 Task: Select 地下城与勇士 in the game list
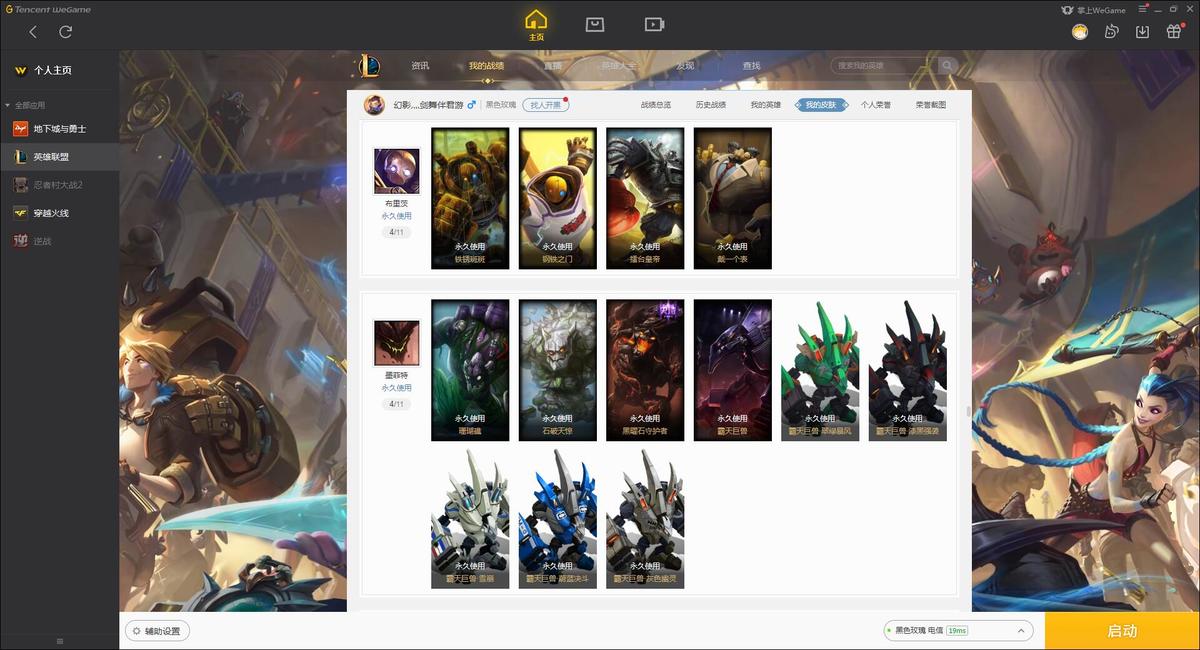click(x=60, y=129)
